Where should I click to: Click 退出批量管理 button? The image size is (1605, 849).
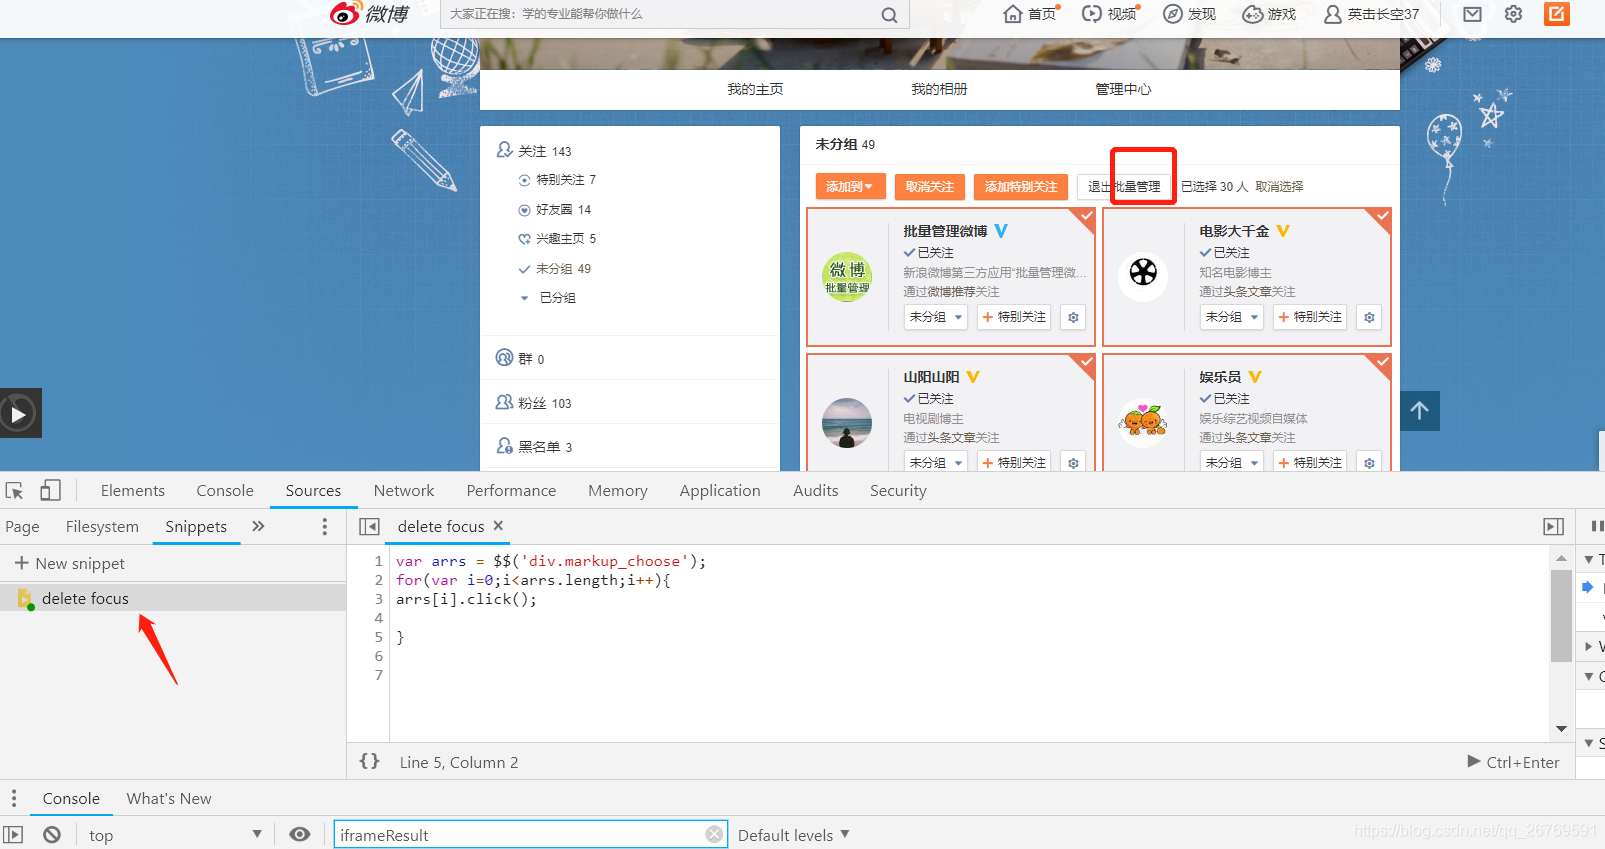[1124, 187]
